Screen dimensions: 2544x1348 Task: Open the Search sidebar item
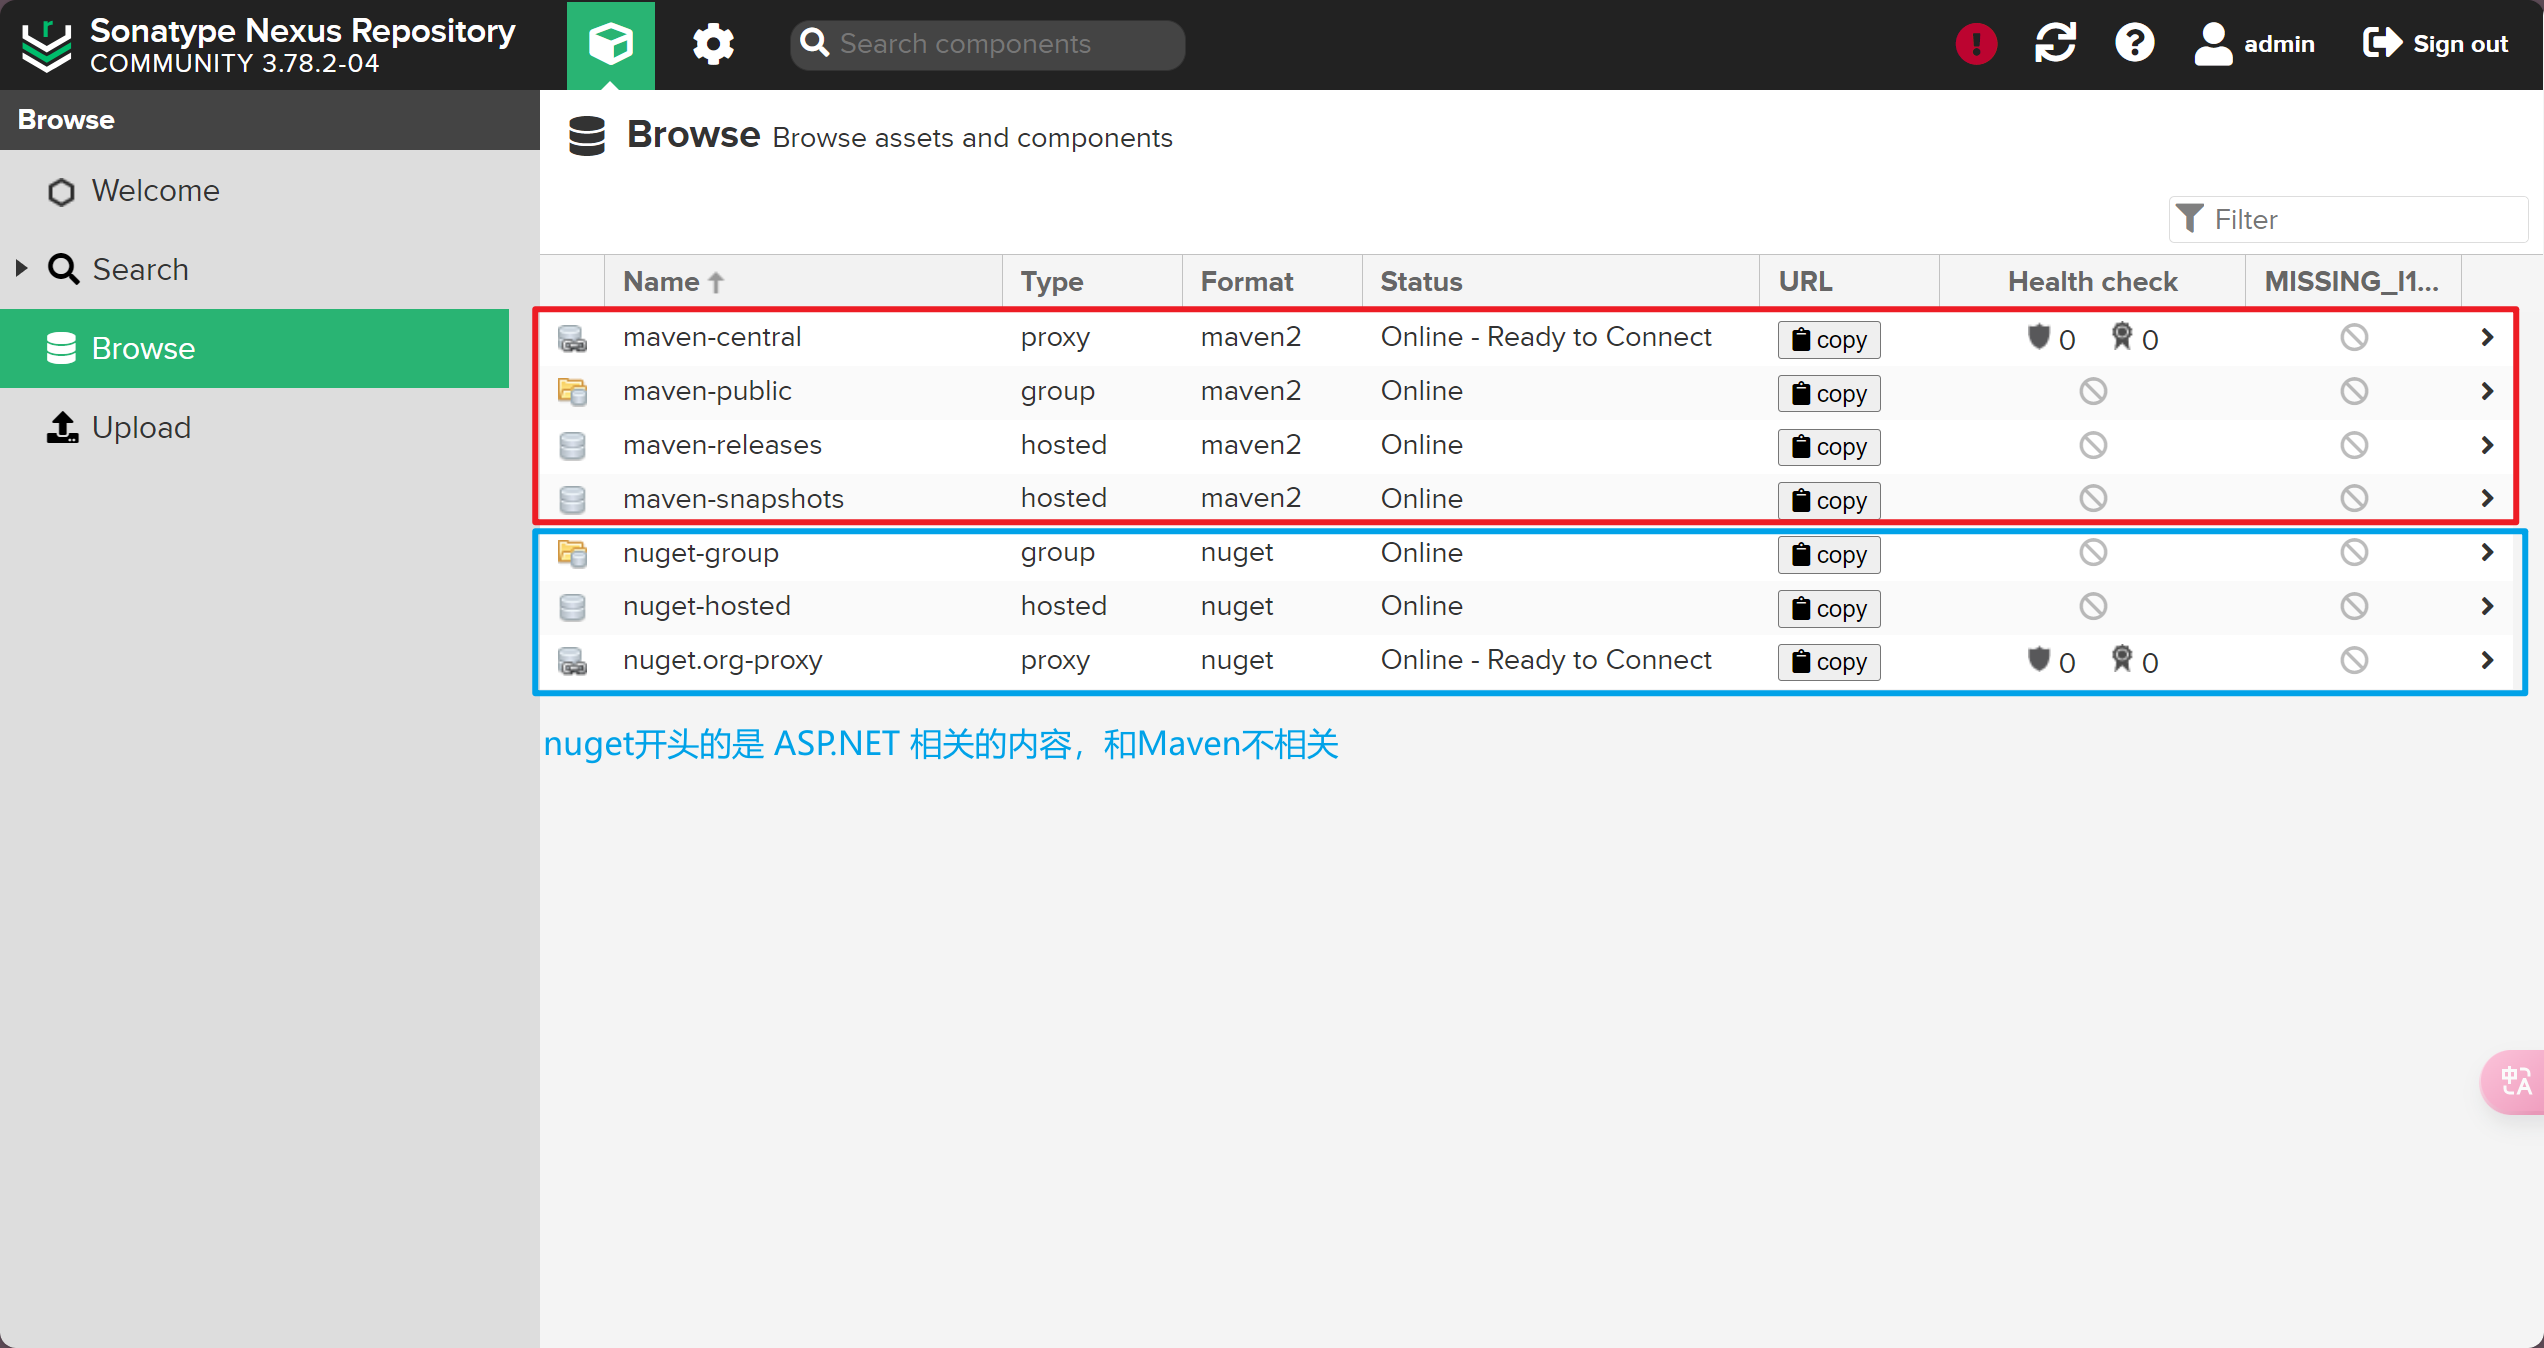point(140,269)
